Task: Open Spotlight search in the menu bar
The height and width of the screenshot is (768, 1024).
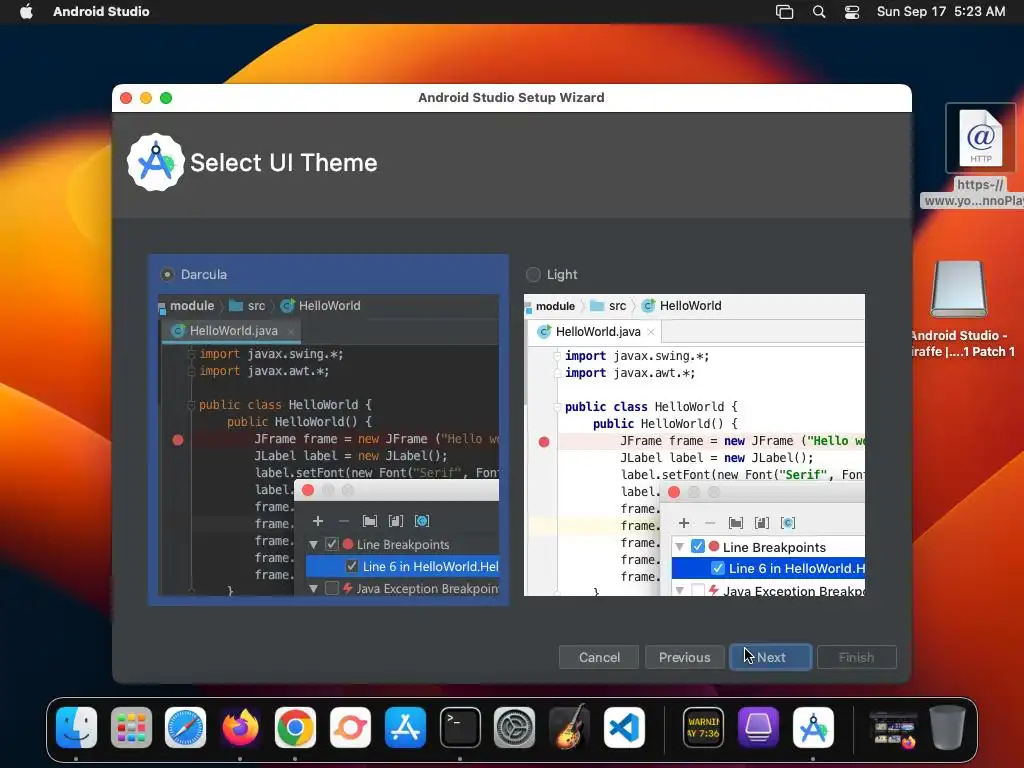Action: pos(818,12)
